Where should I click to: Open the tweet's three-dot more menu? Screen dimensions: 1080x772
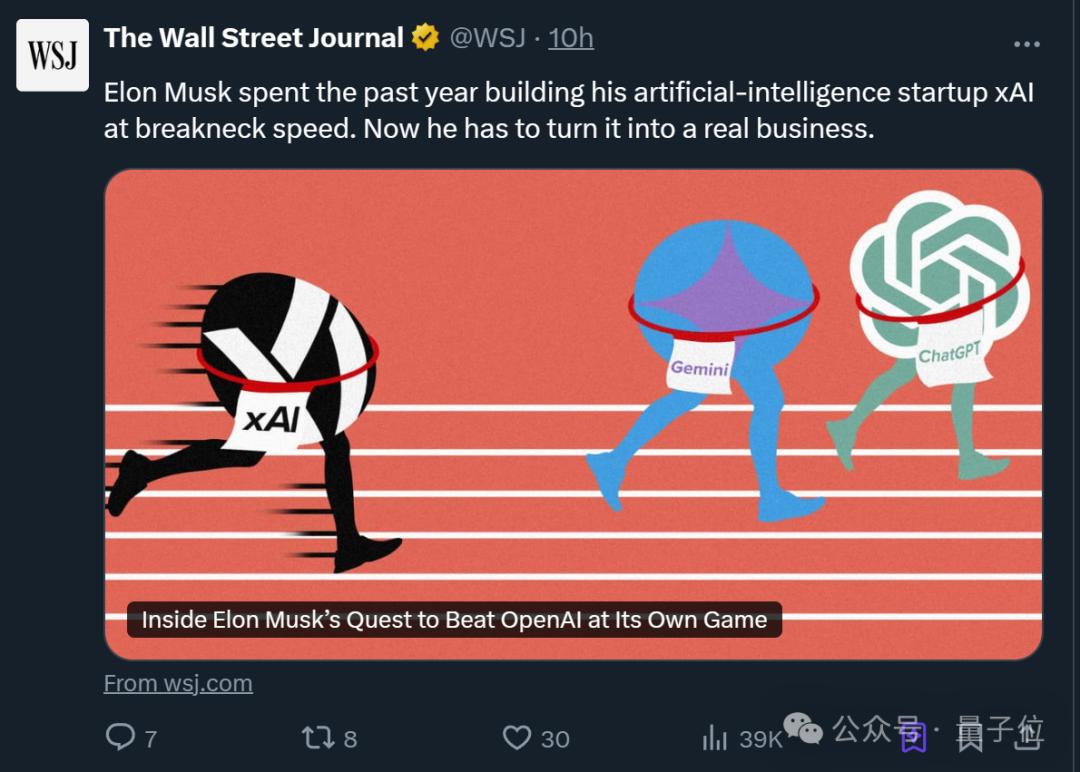click(1027, 44)
